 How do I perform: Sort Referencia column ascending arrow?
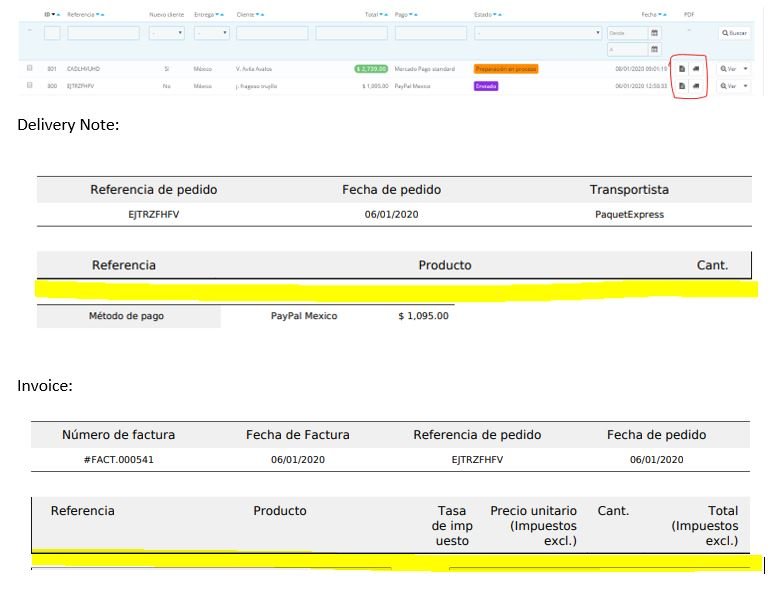[102, 14]
